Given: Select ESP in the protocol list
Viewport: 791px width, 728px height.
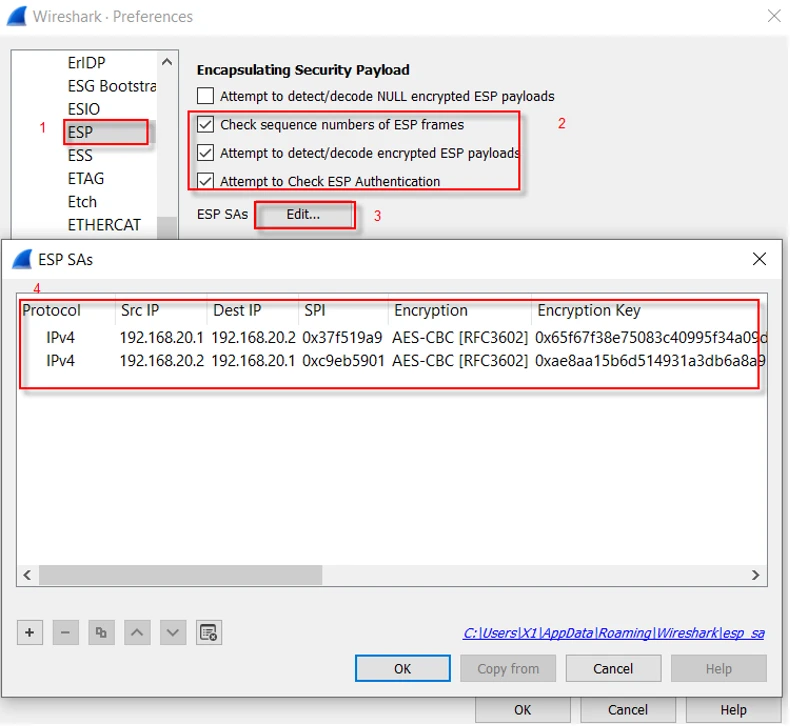Looking at the screenshot, I should tap(81, 132).
